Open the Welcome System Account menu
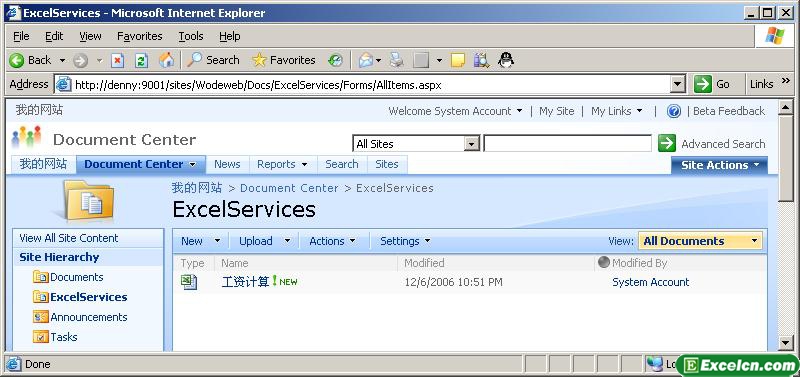The width and height of the screenshot is (800, 377). pos(455,111)
